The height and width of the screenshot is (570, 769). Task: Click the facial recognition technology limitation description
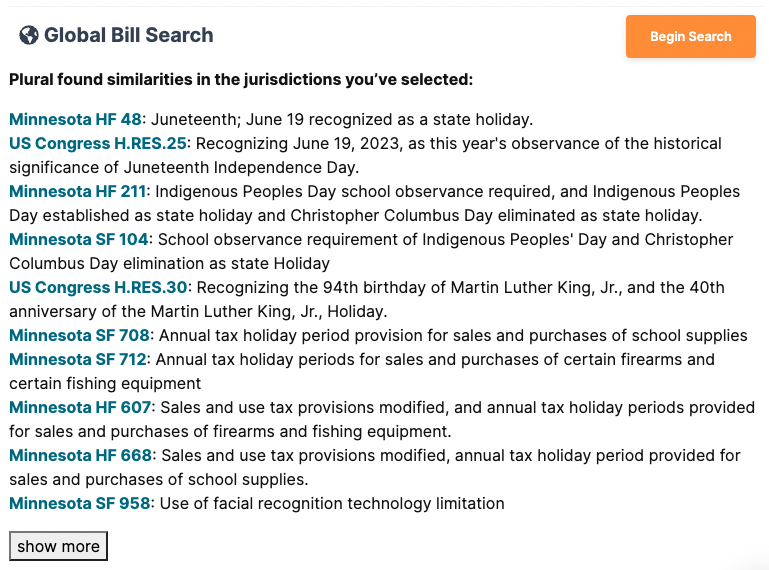click(332, 503)
